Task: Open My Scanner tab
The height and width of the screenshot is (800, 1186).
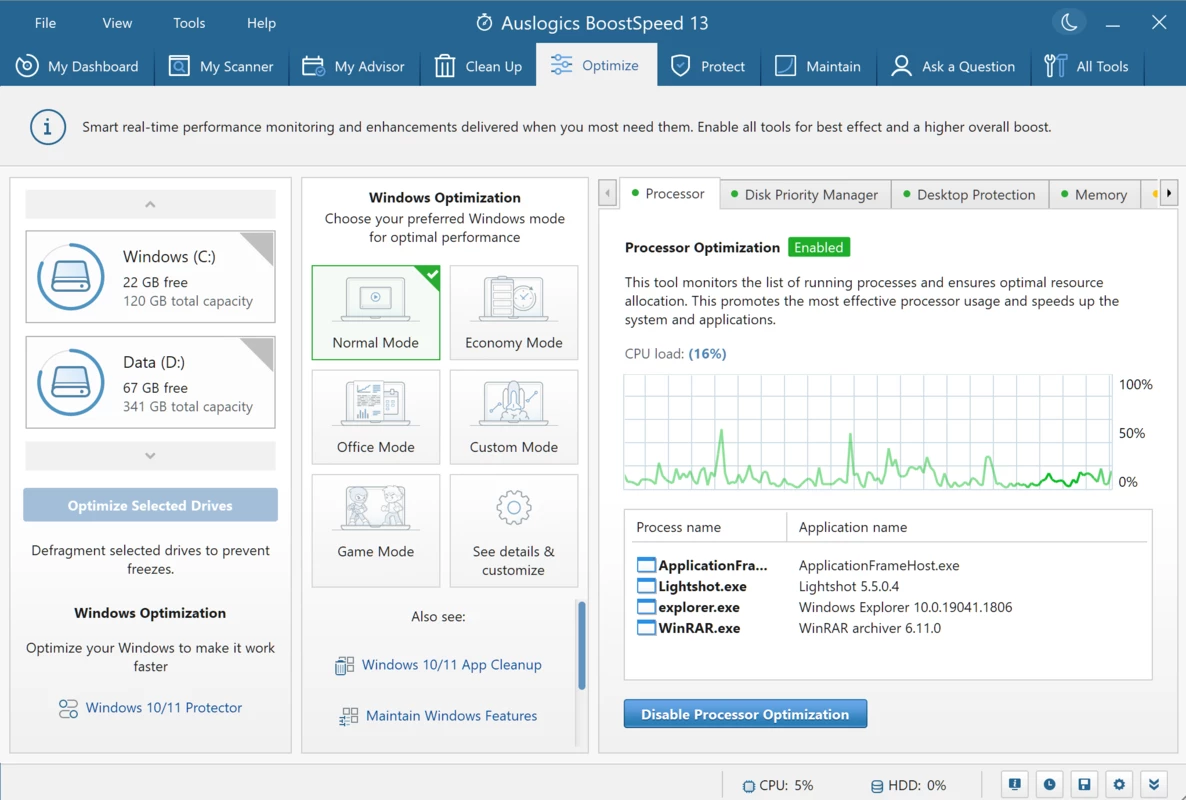Action: (221, 66)
